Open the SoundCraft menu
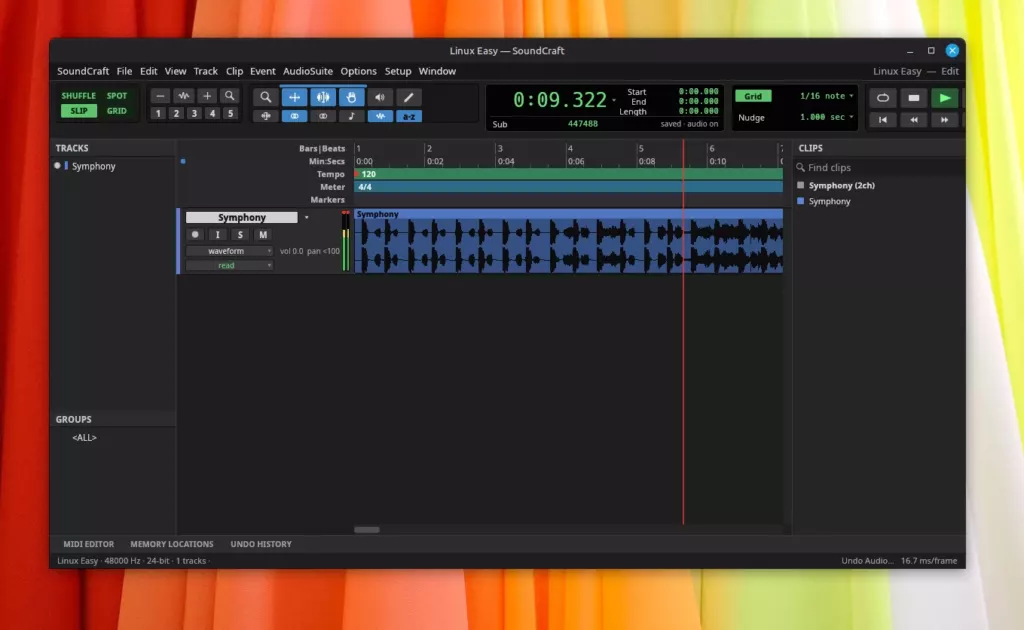1024x630 pixels. (x=83, y=71)
